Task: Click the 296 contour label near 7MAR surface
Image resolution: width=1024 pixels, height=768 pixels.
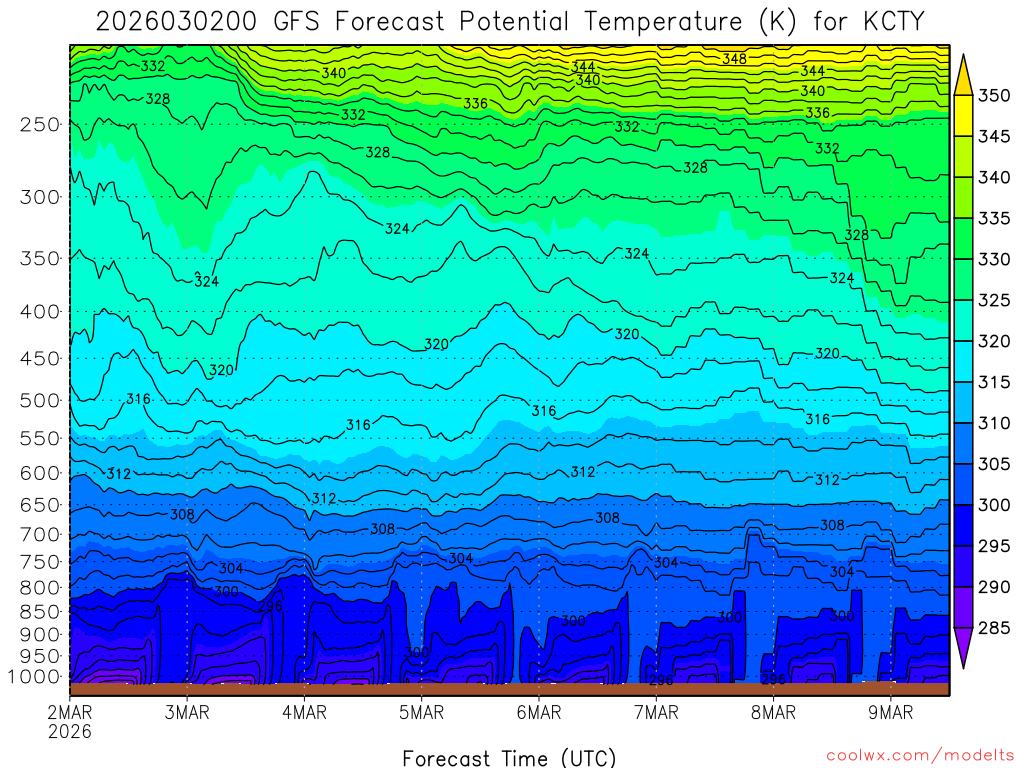Action: coord(662,680)
